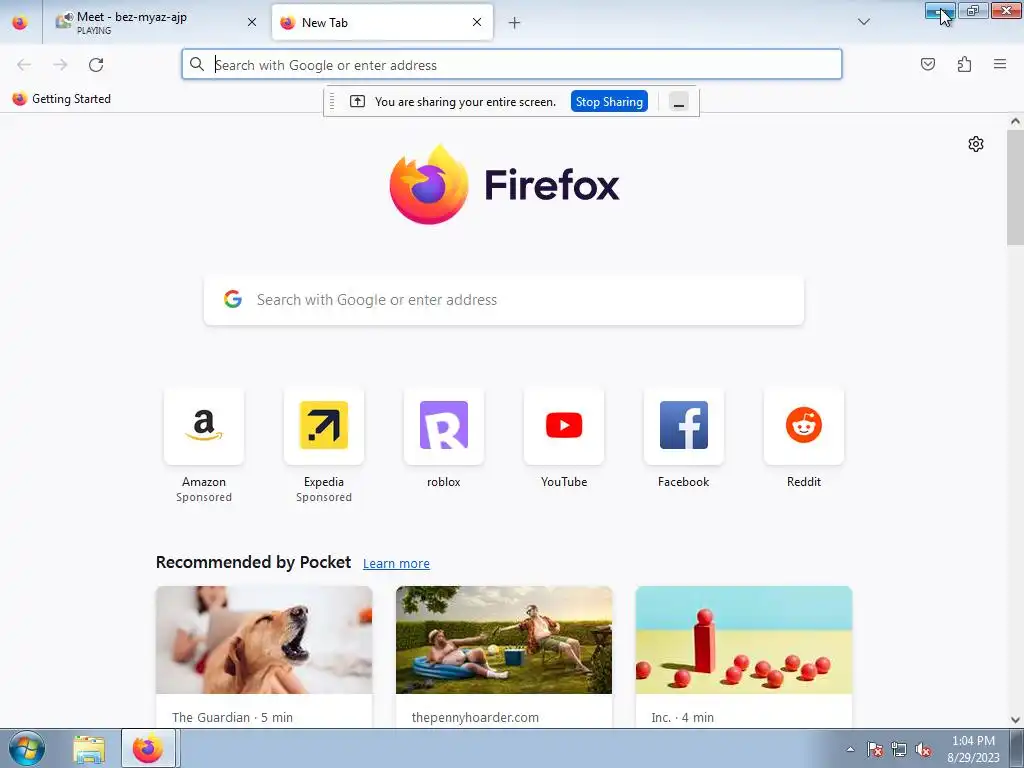1024x768 pixels.
Task: Click the Firefox logo on the page
Action: [504, 184]
